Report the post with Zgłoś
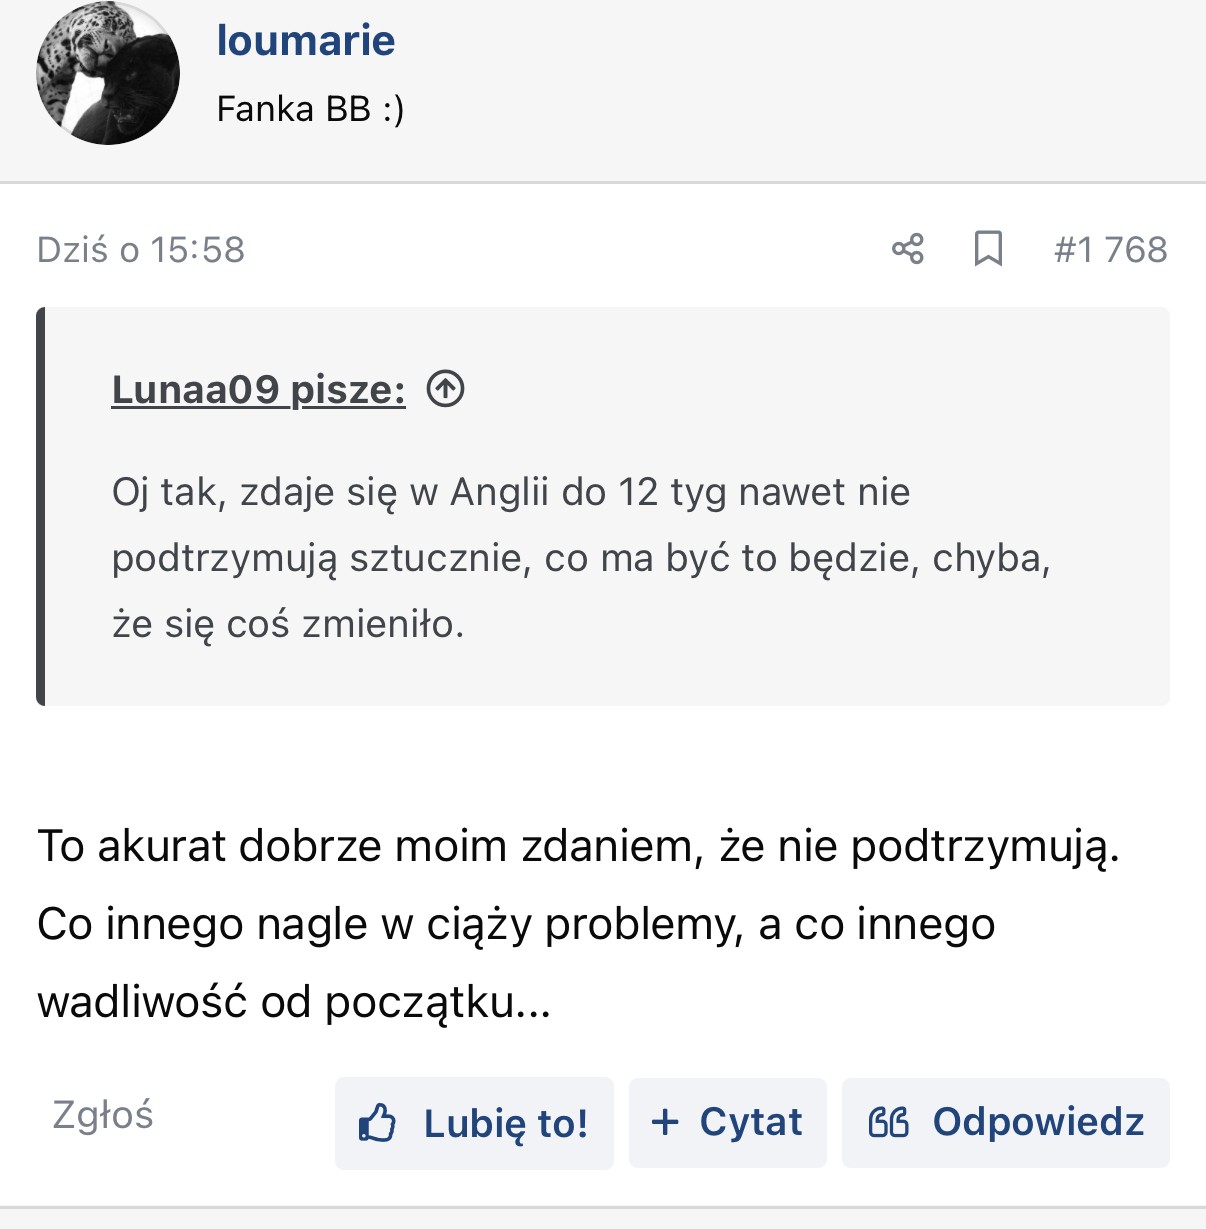Image resolution: width=1206 pixels, height=1229 pixels. tap(103, 1114)
